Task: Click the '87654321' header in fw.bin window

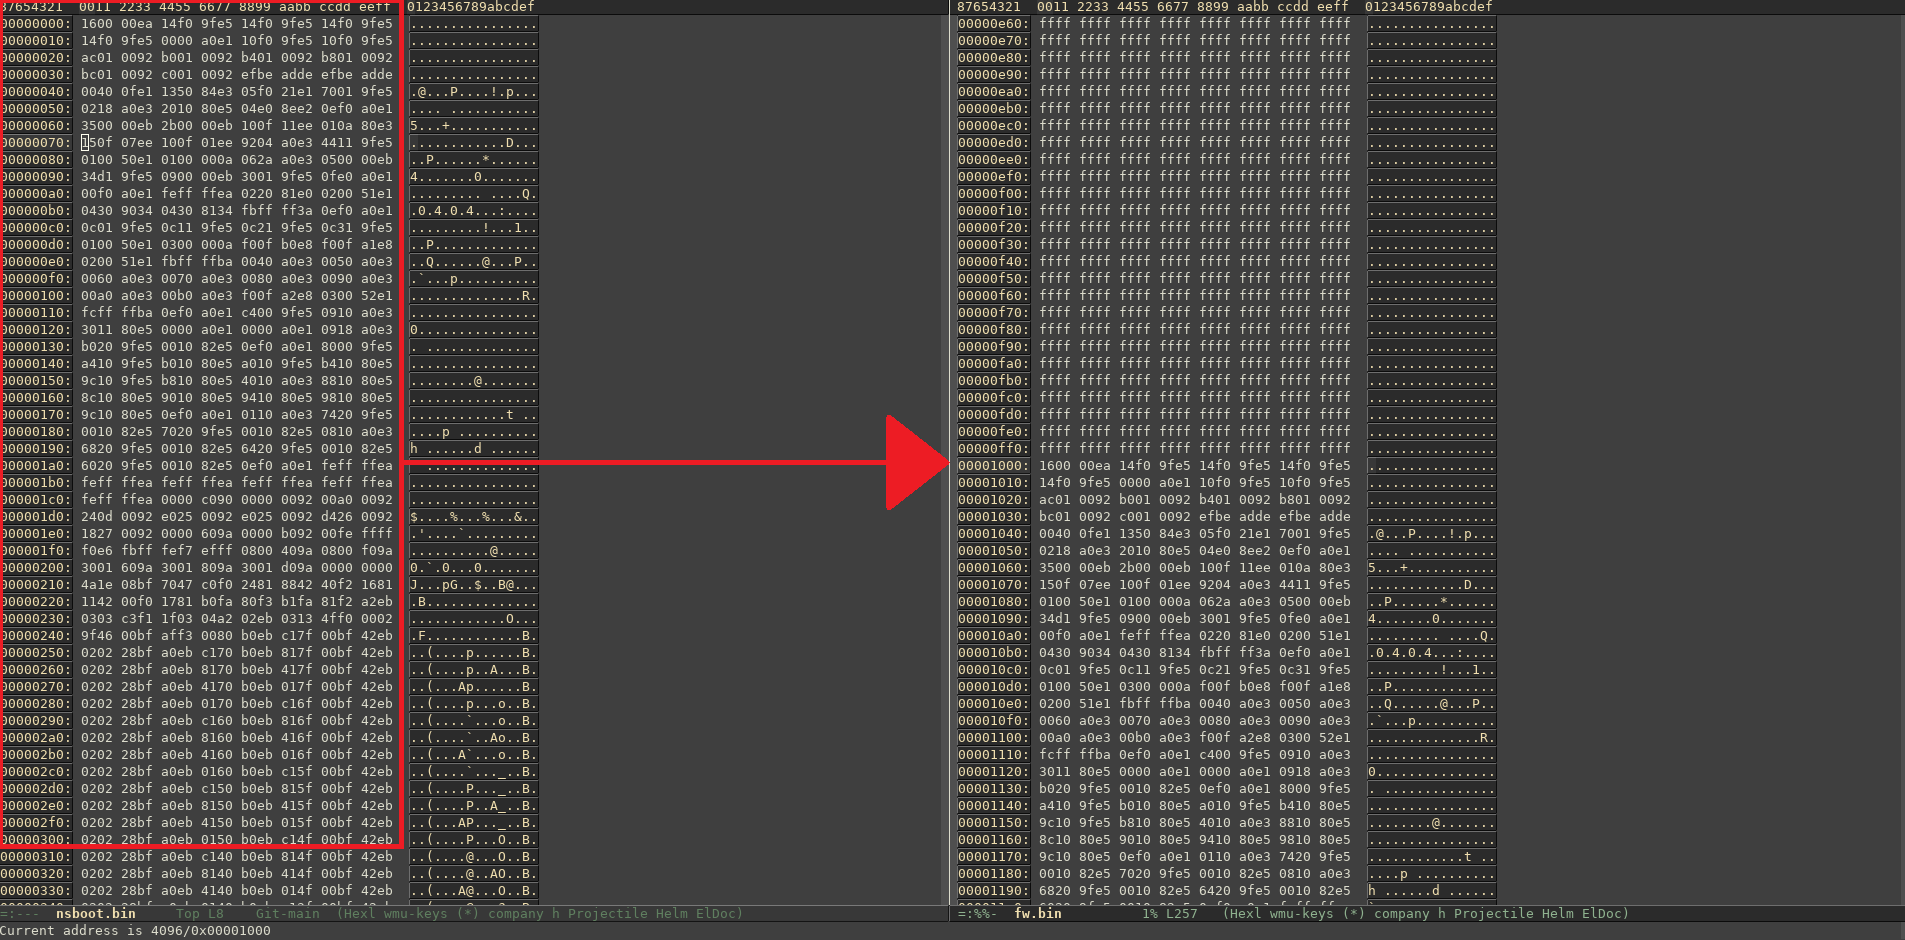Action: [x=989, y=7]
